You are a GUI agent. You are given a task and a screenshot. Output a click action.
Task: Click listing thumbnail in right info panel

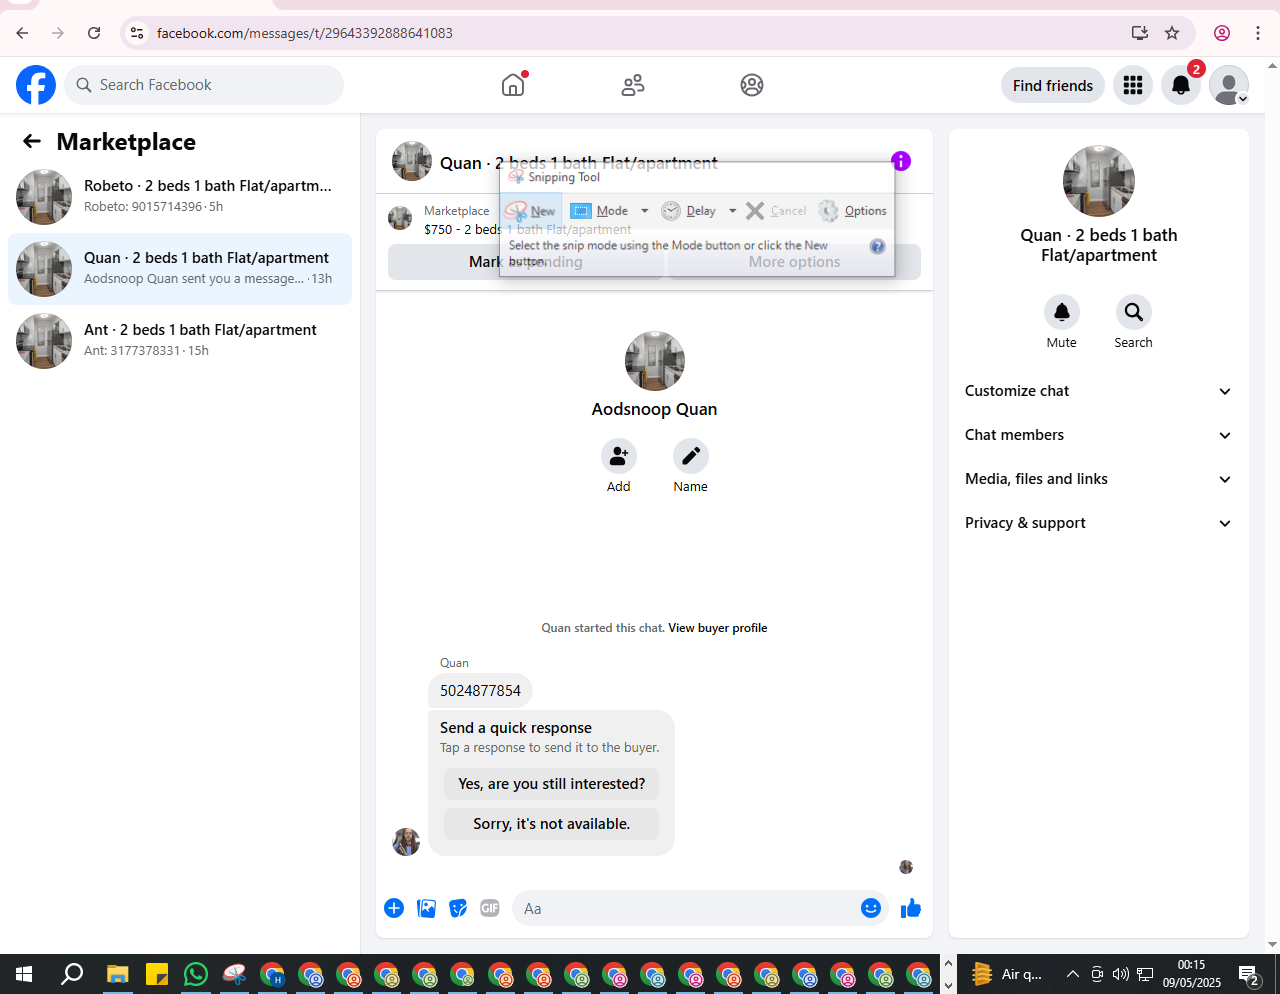[x=1099, y=181]
